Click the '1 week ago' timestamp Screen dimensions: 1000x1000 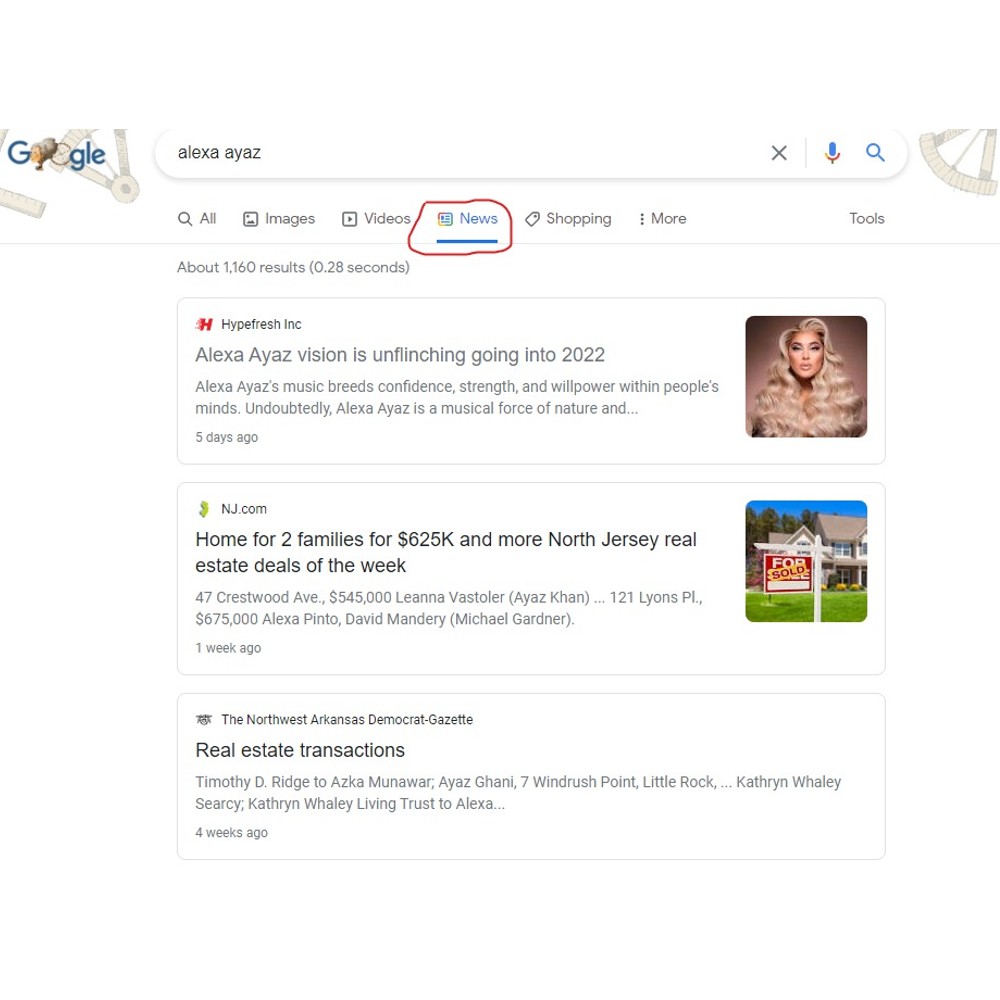pyautogui.click(x=228, y=648)
